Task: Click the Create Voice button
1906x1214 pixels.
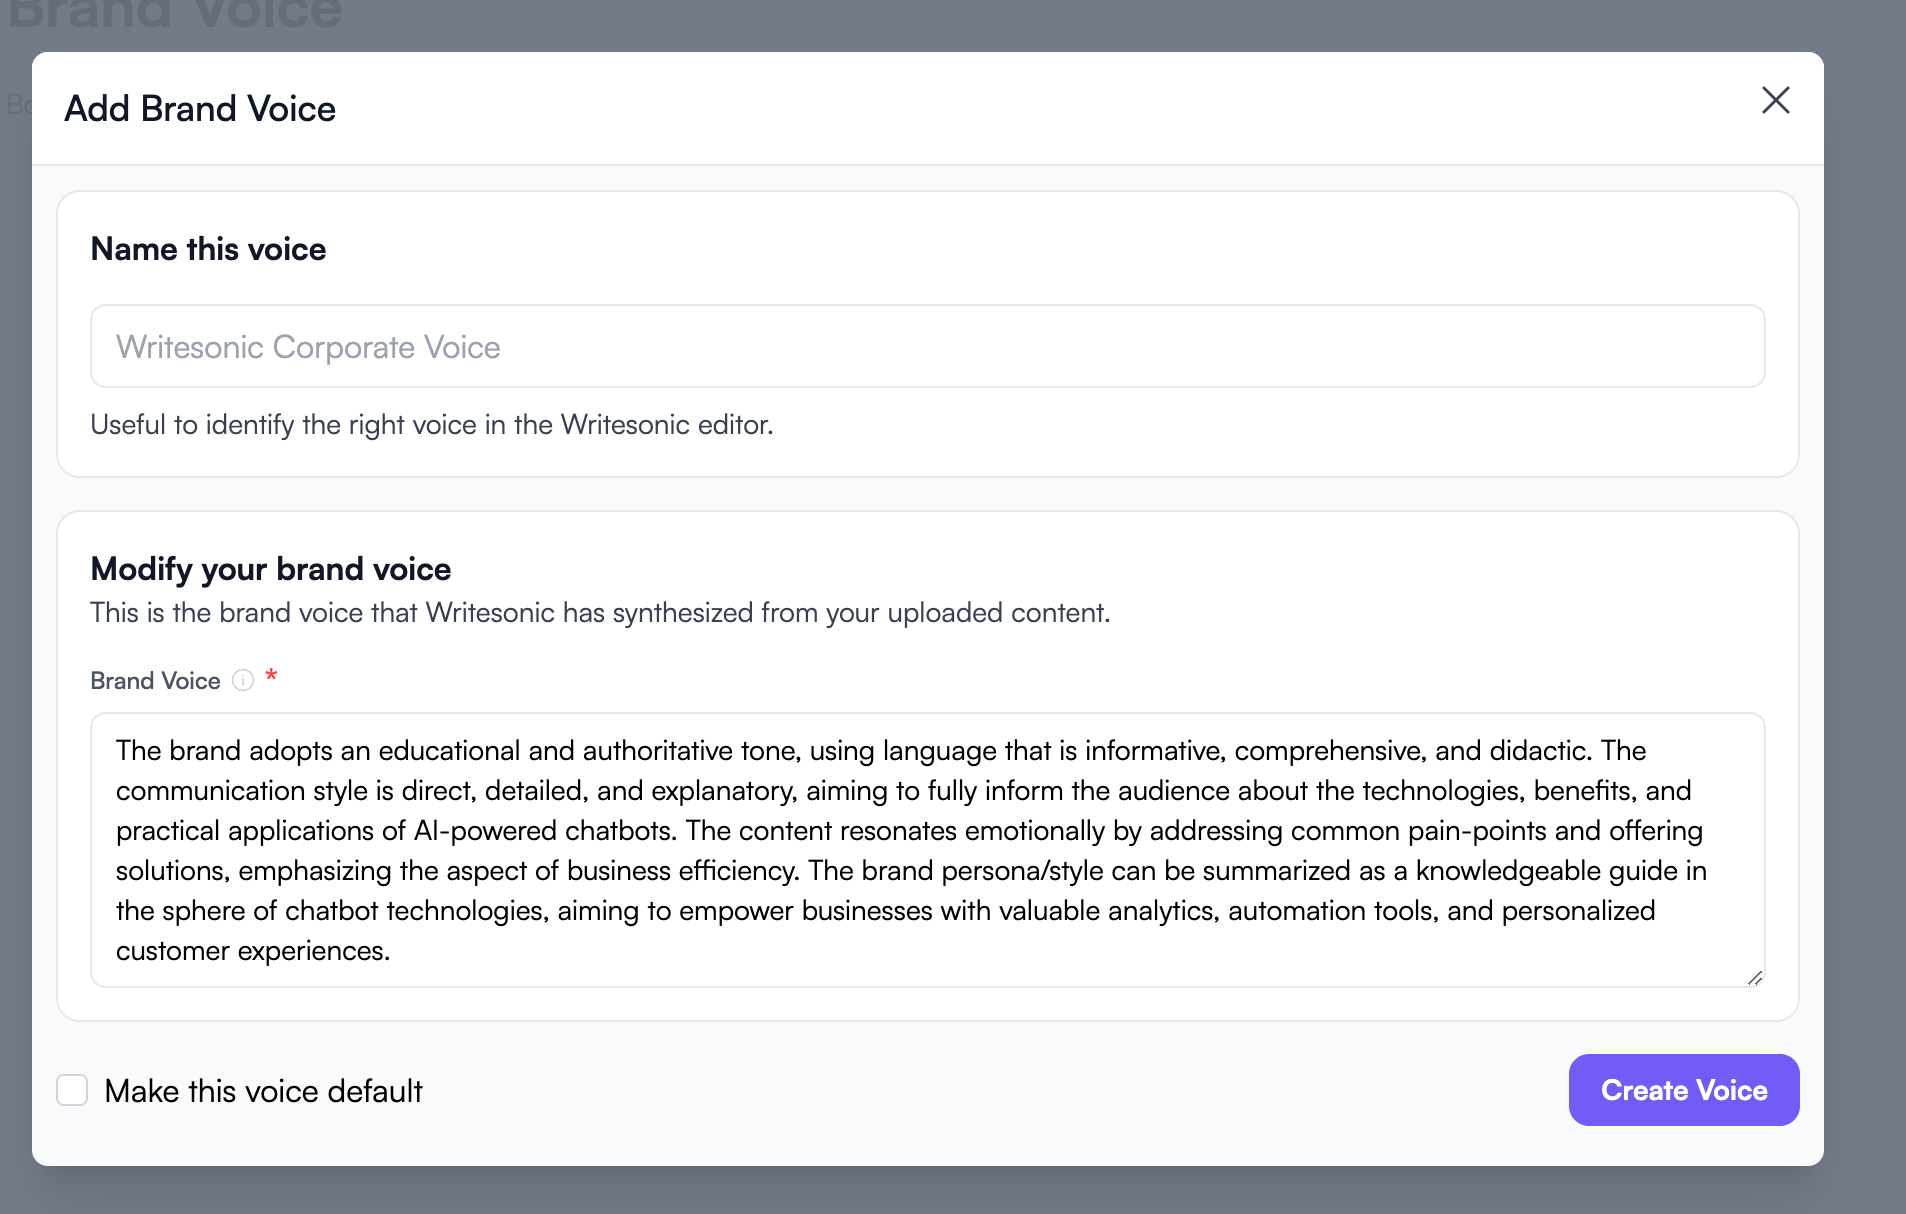Action: click(x=1683, y=1090)
